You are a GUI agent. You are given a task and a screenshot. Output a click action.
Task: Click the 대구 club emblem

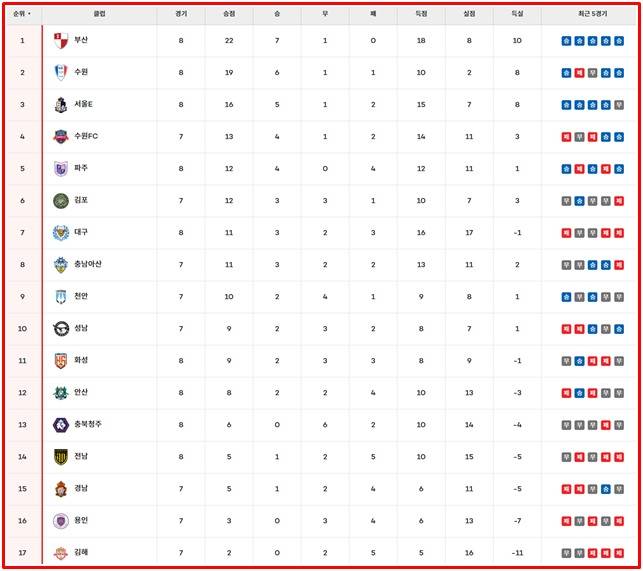[x=60, y=233]
